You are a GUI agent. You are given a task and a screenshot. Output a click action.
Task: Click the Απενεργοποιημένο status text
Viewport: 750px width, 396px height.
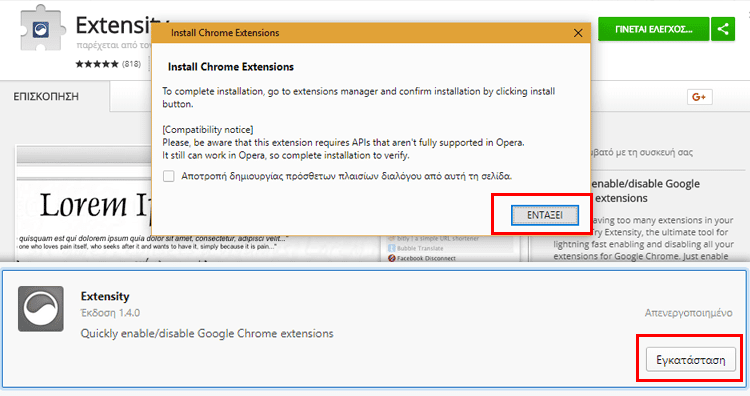point(688,313)
